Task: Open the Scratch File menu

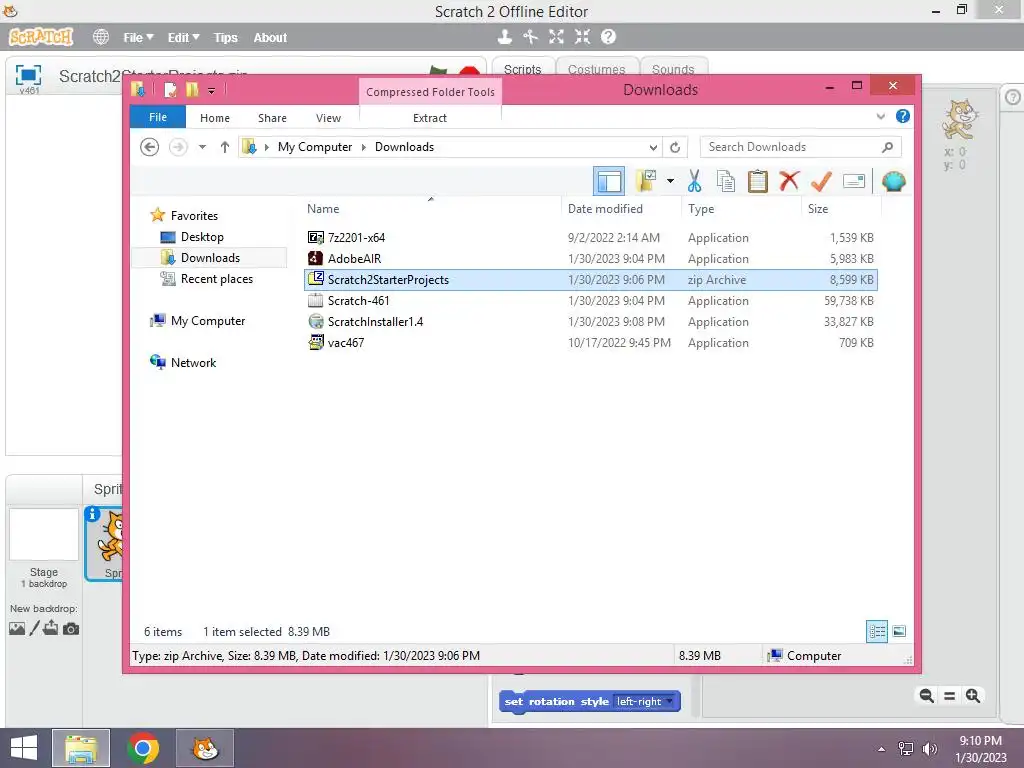Action: pos(138,37)
